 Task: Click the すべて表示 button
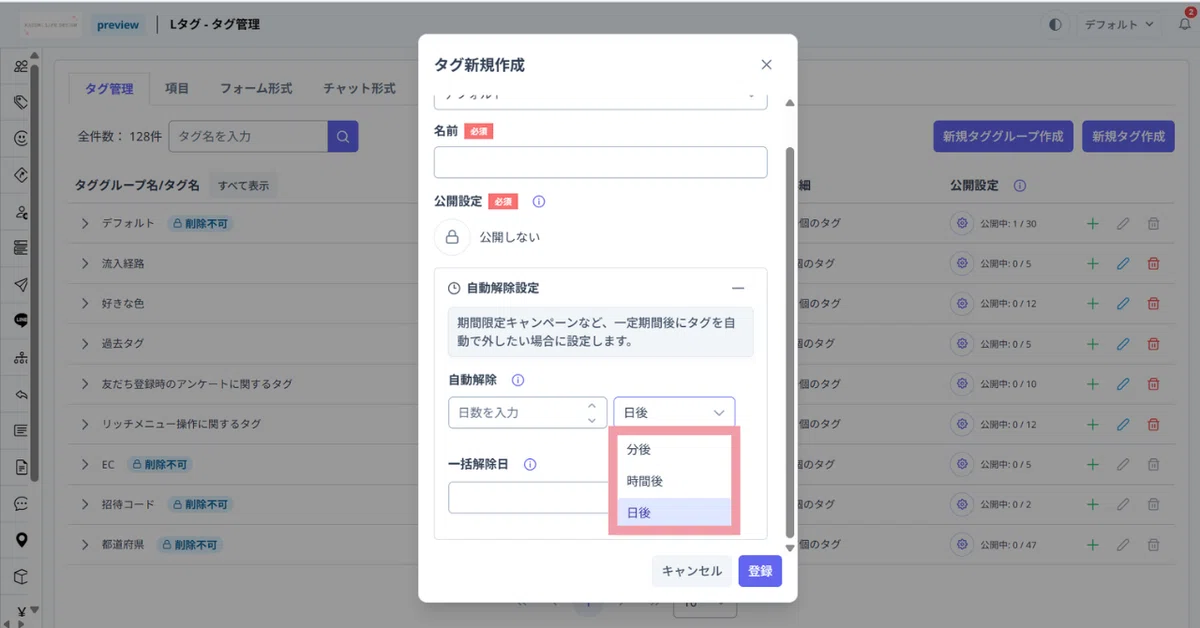point(244,185)
